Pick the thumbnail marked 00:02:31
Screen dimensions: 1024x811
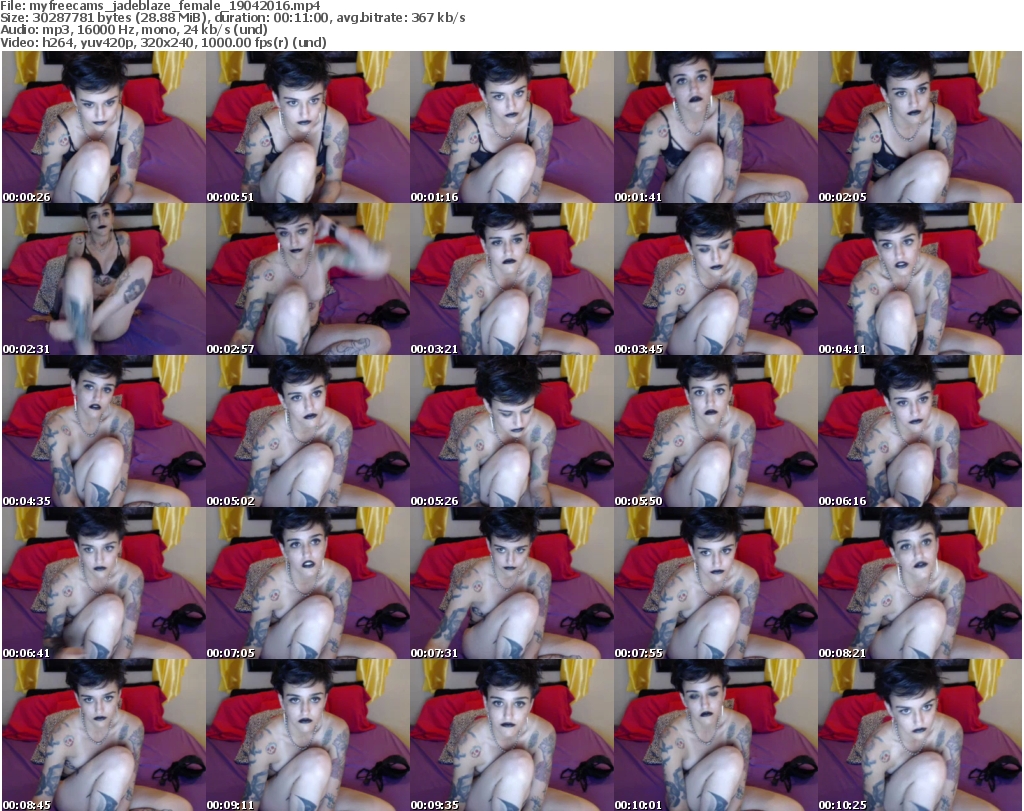pos(104,279)
